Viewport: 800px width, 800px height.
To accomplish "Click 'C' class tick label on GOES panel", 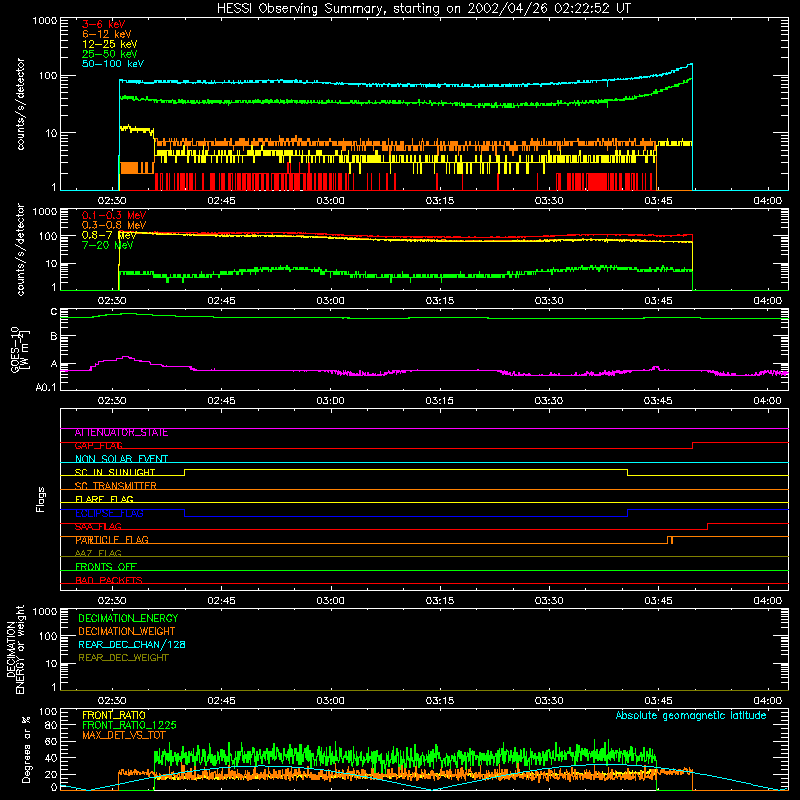I will (x=54, y=312).
